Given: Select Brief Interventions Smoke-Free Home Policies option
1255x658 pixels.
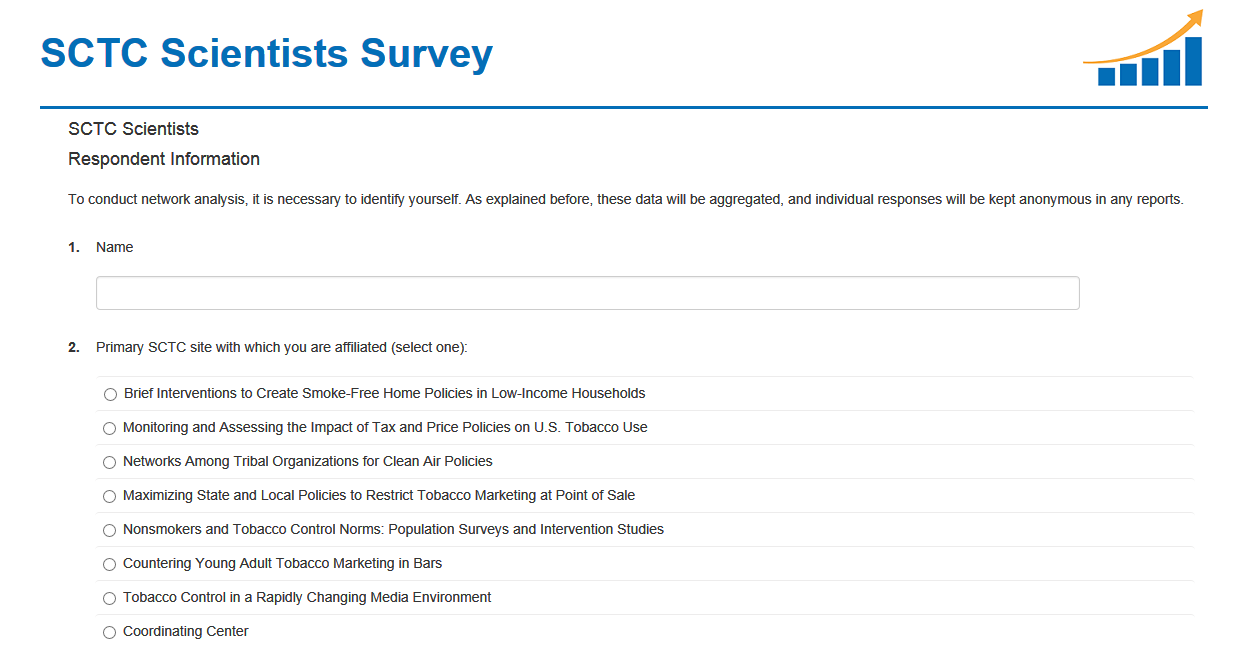Looking at the screenshot, I should [110, 394].
